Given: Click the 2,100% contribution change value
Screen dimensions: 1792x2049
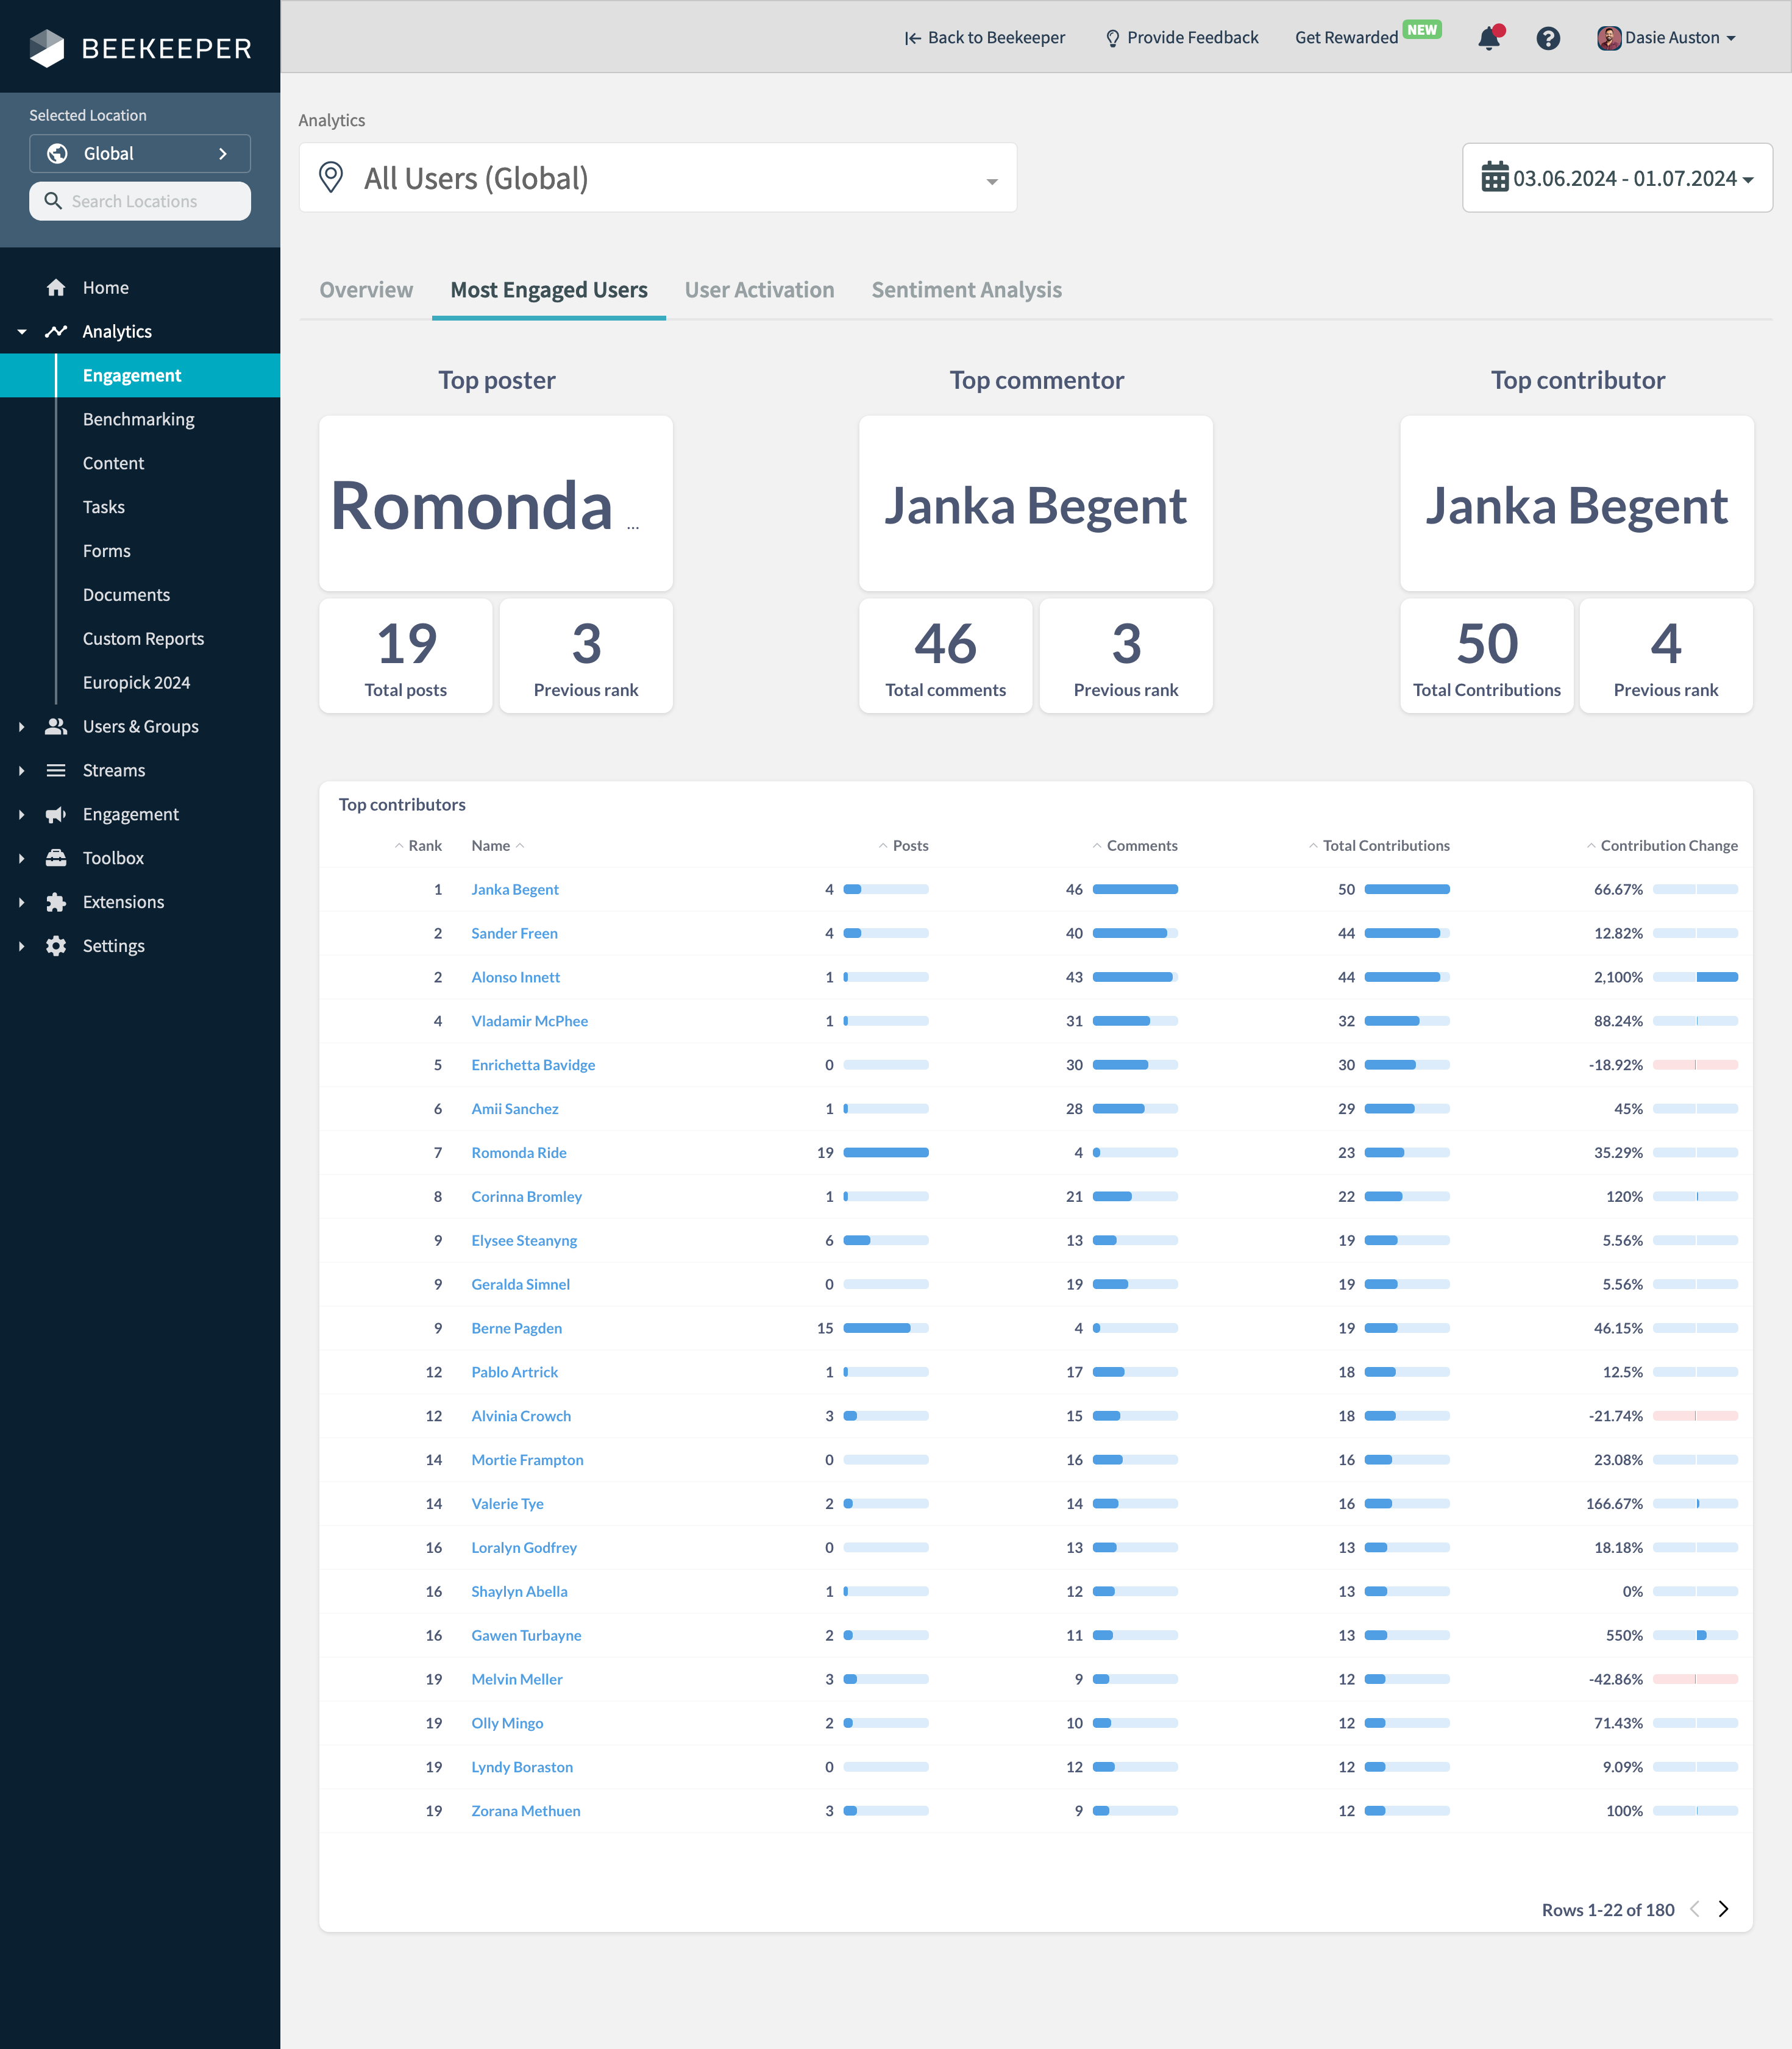Looking at the screenshot, I should pos(1618,977).
